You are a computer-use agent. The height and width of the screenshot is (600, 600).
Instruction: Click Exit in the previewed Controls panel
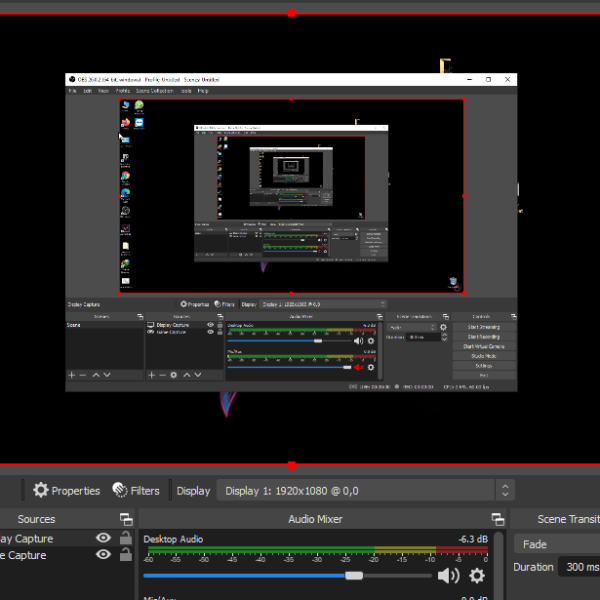484,375
